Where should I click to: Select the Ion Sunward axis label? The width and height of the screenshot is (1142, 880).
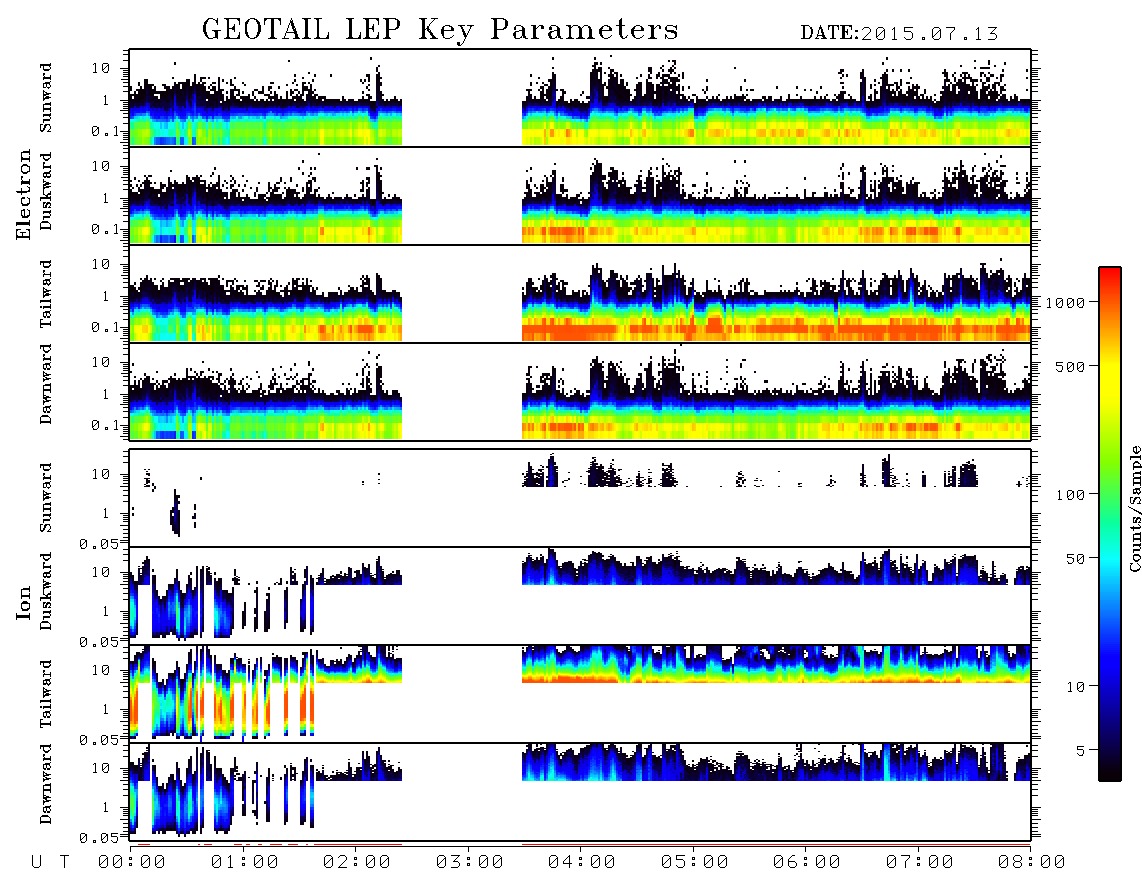(46, 498)
